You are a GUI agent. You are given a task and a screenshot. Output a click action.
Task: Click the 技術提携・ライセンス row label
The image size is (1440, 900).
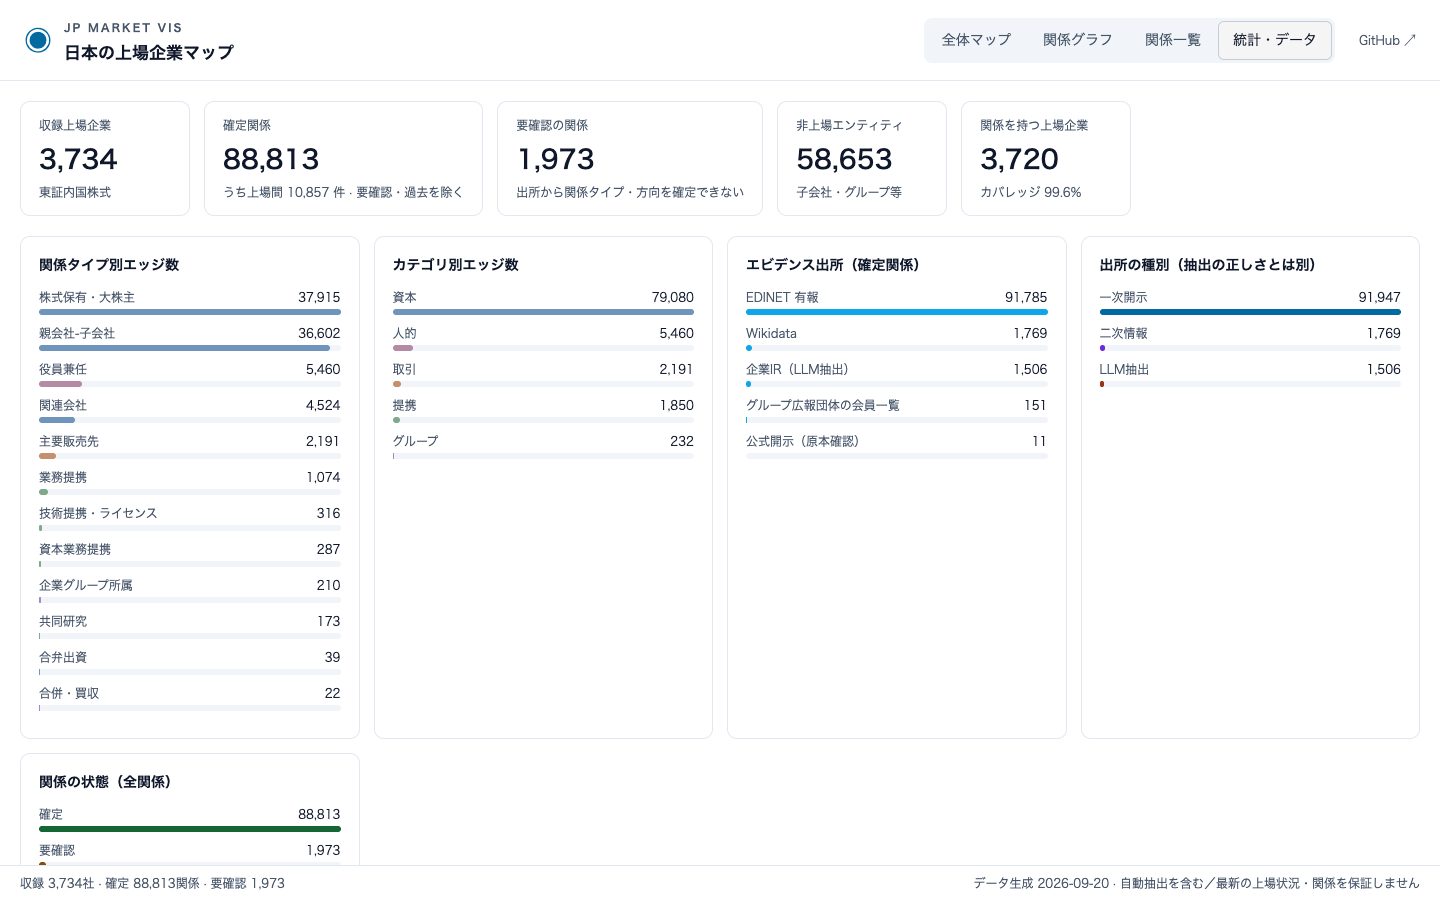tap(98, 513)
